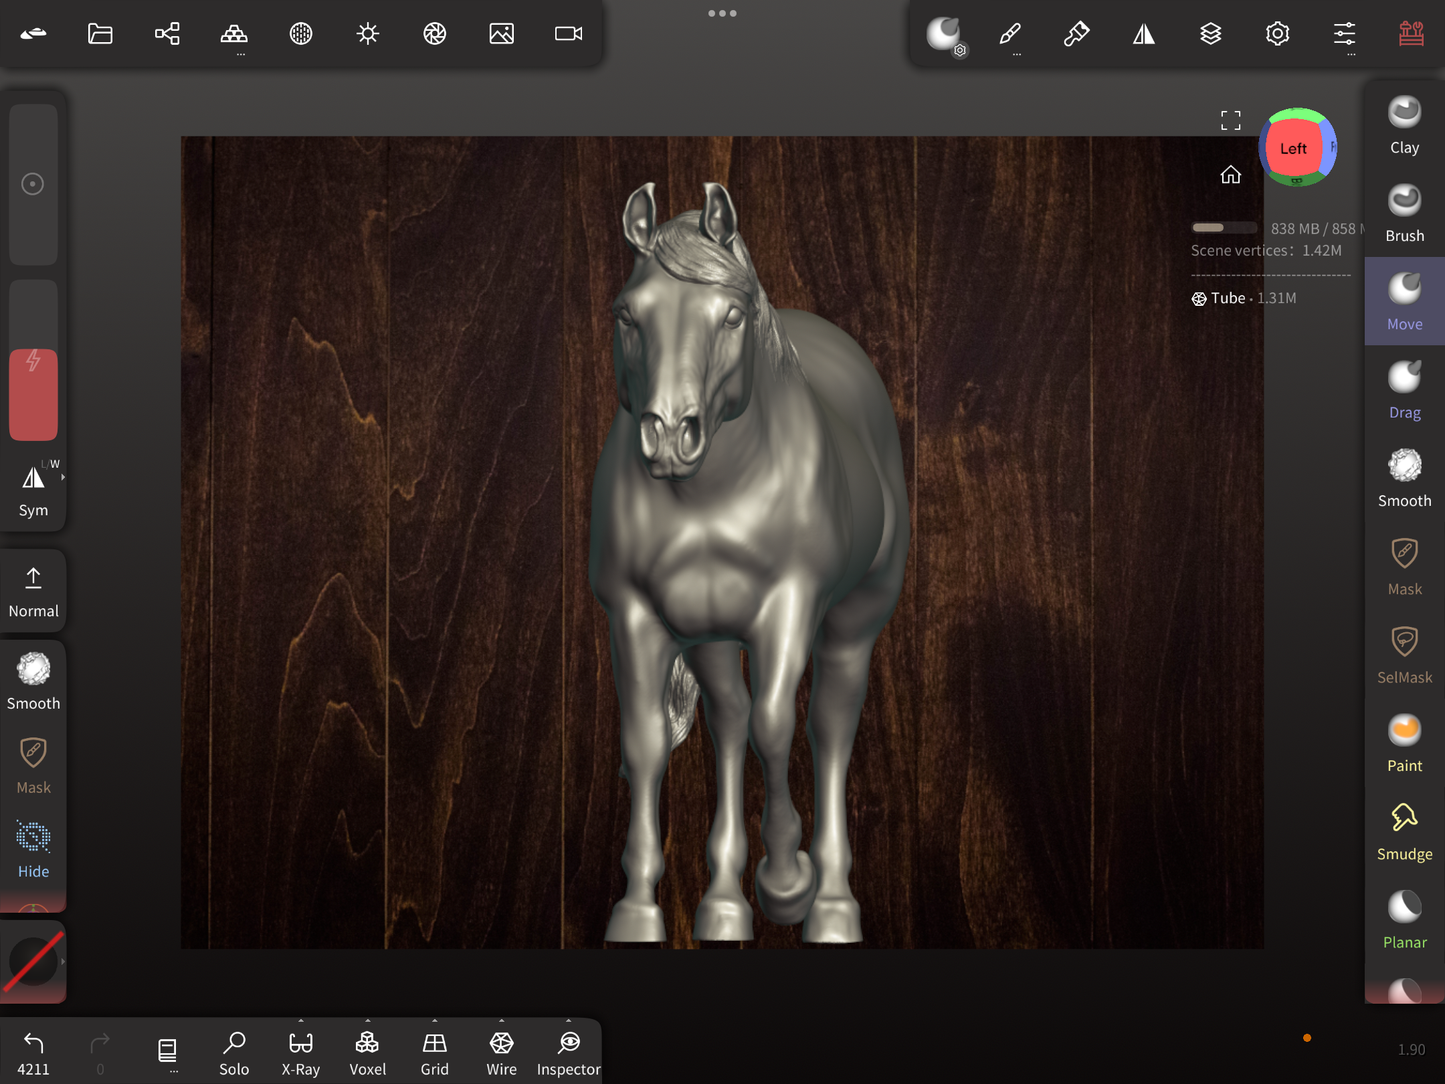Expand the Inspector options arrow
The image size is (1445, 1084).
568,1022
